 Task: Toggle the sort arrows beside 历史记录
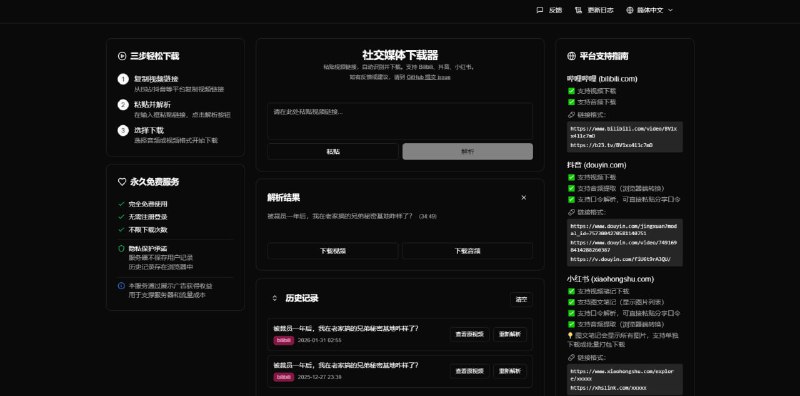(x=274, y=298)
